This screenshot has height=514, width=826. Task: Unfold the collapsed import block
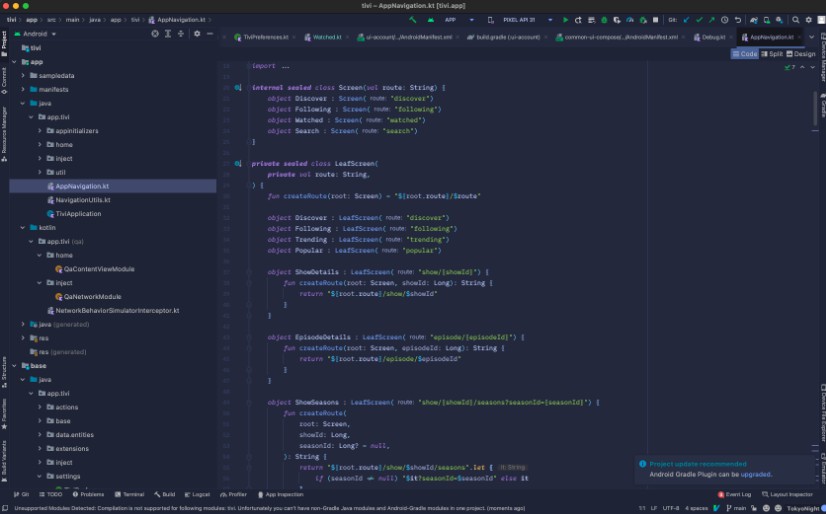click(285, 66)
